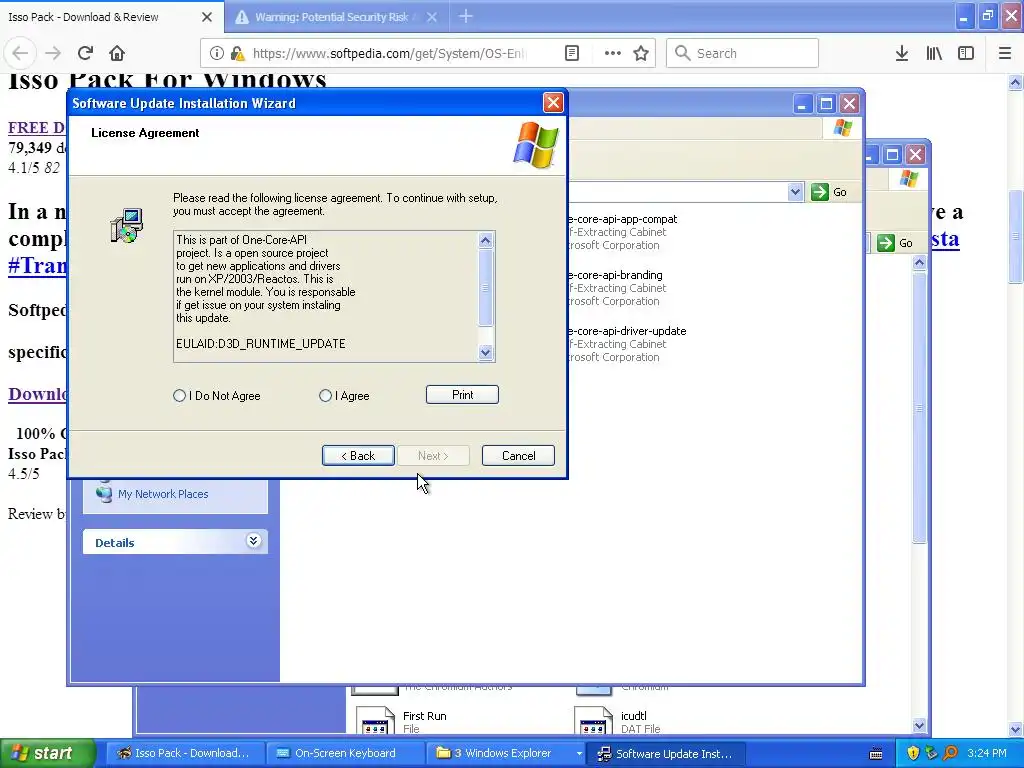Viewport: 1024px width, 768px height.
Task: Open page actions three-dots menu
Action: point(613,53)
